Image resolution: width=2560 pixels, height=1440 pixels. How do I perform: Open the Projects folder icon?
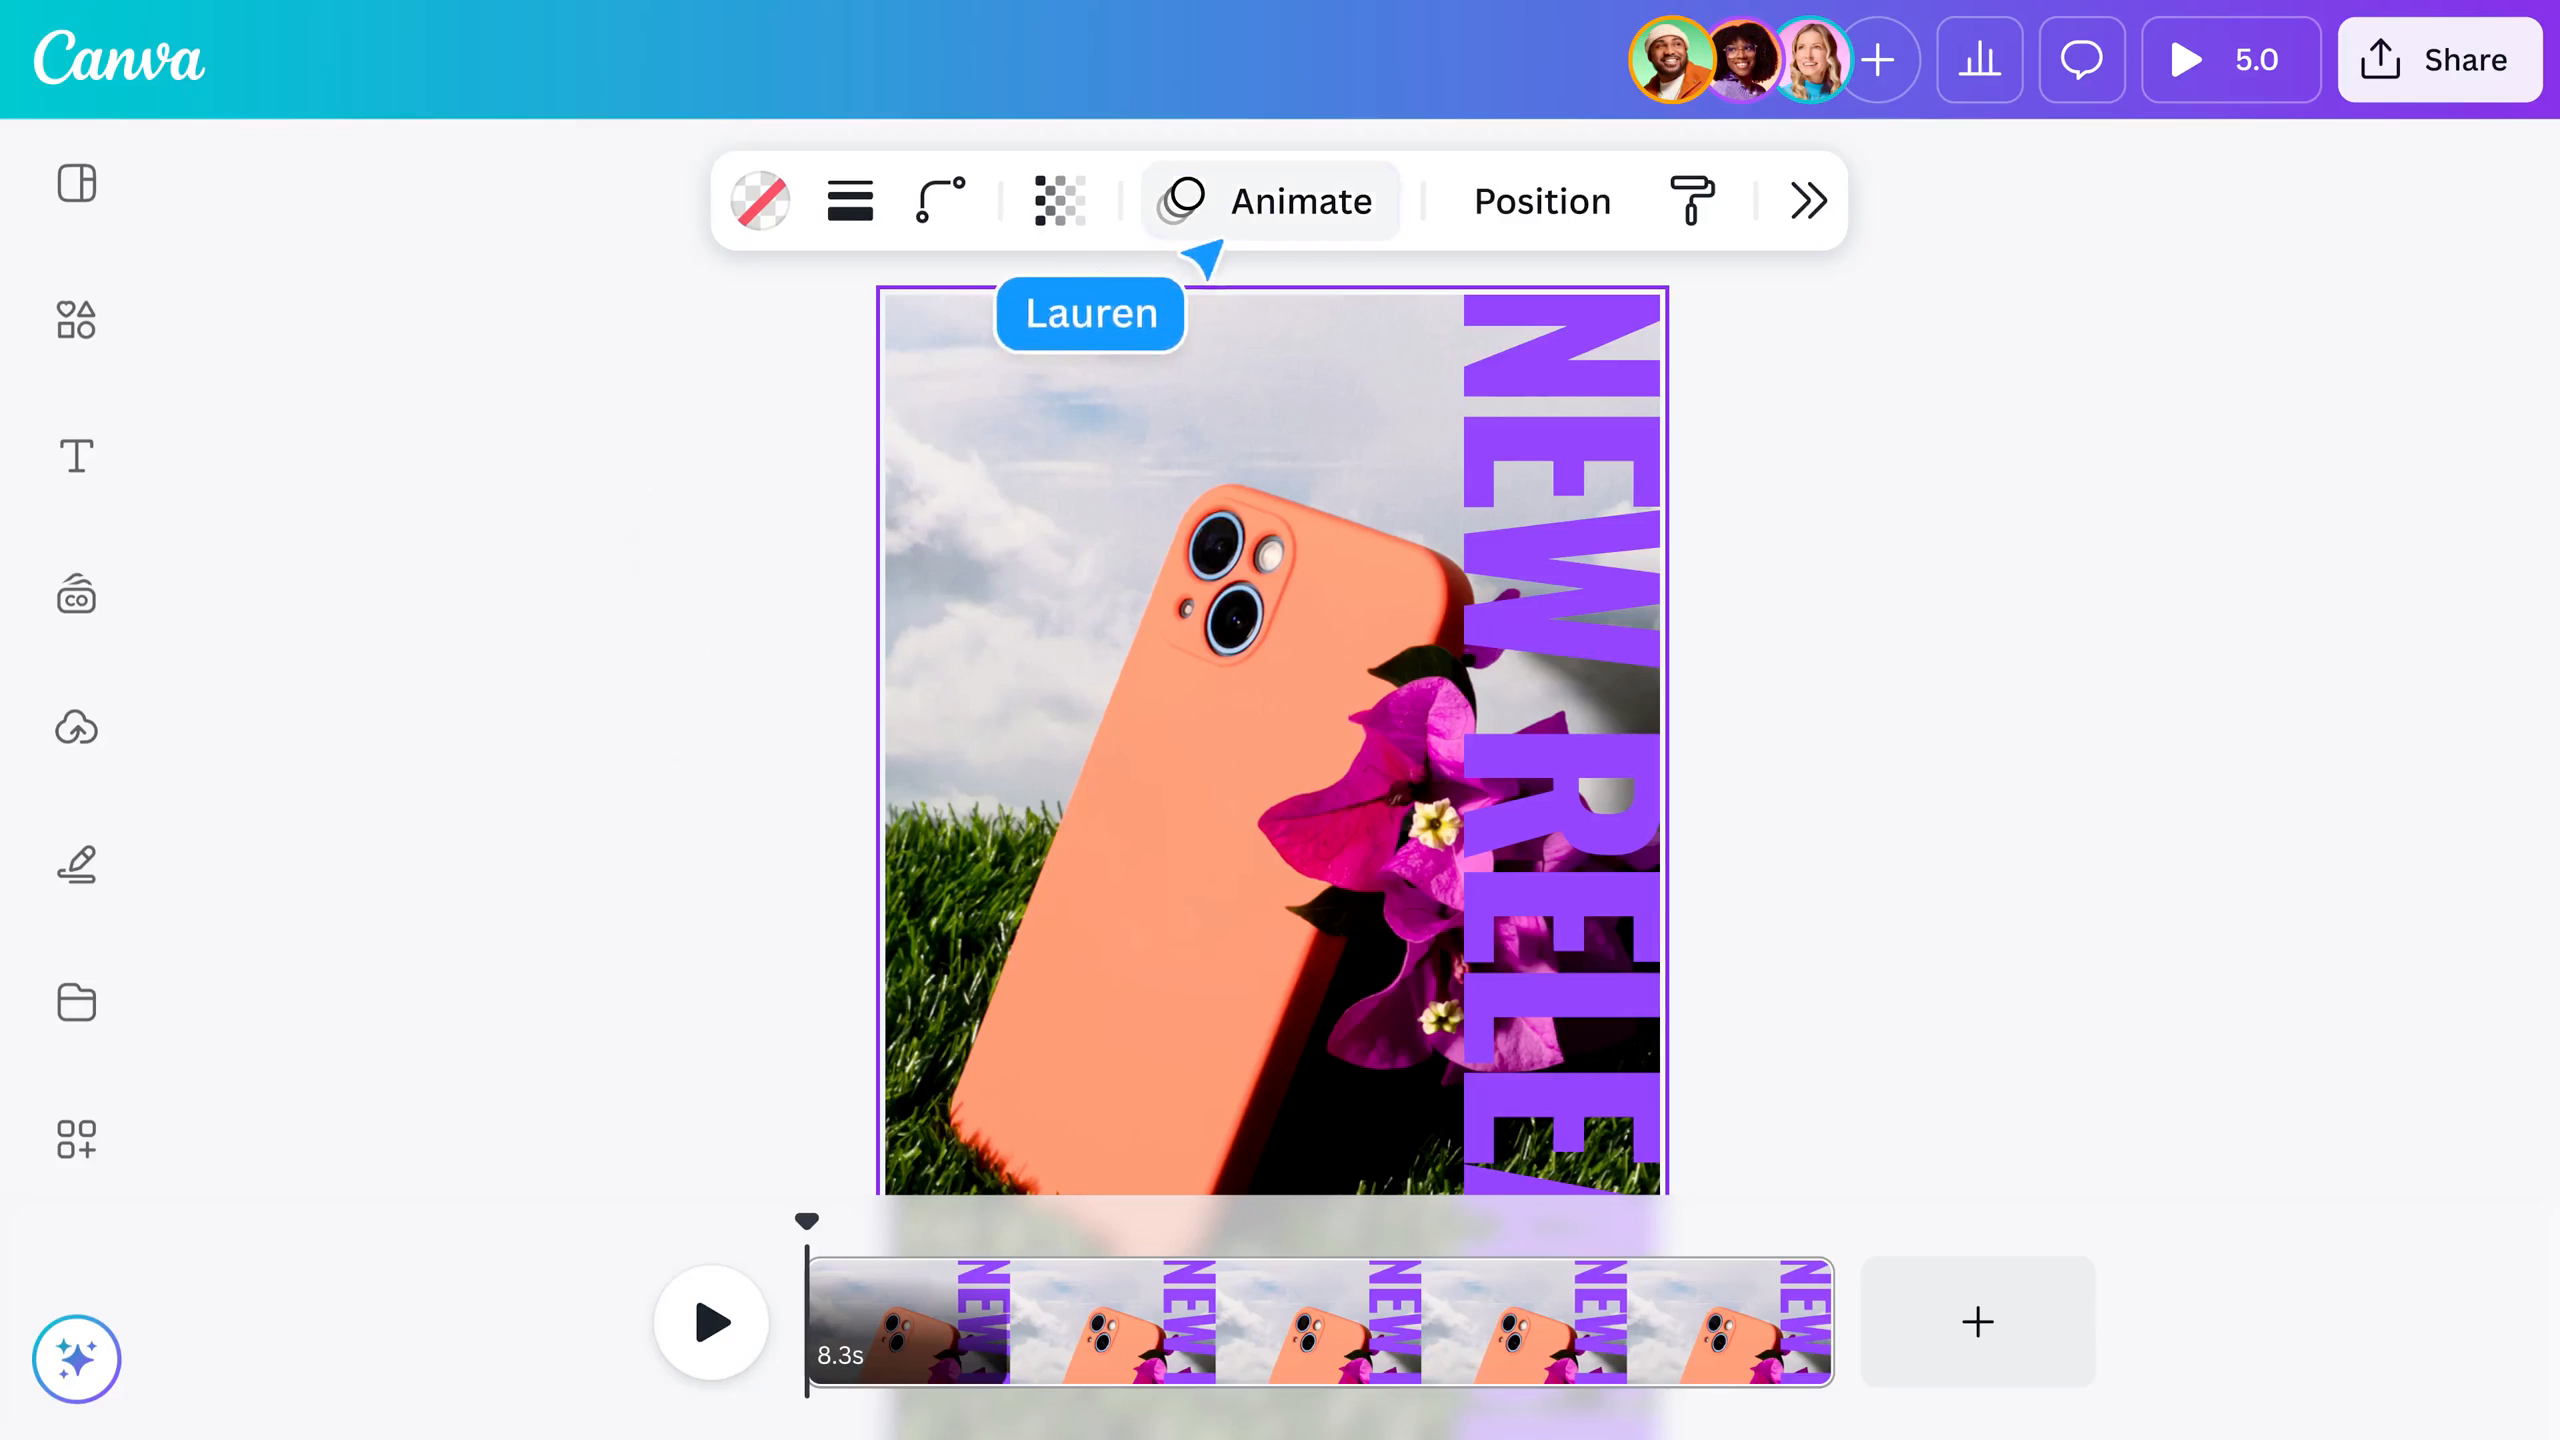click(x=76, y=1002)
